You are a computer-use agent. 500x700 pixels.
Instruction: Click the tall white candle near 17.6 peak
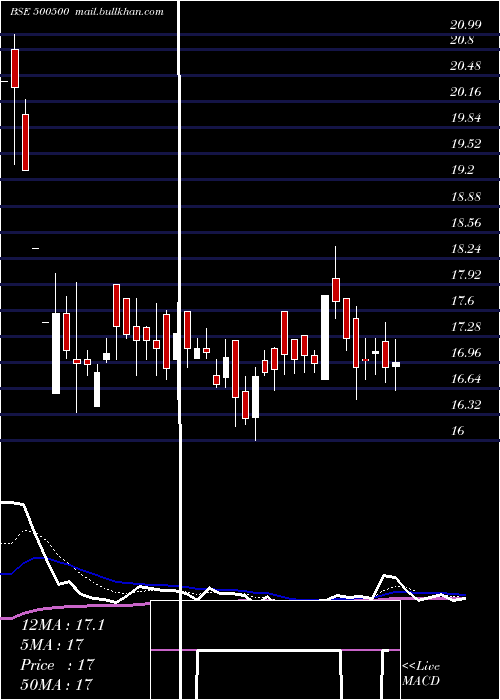325,338
